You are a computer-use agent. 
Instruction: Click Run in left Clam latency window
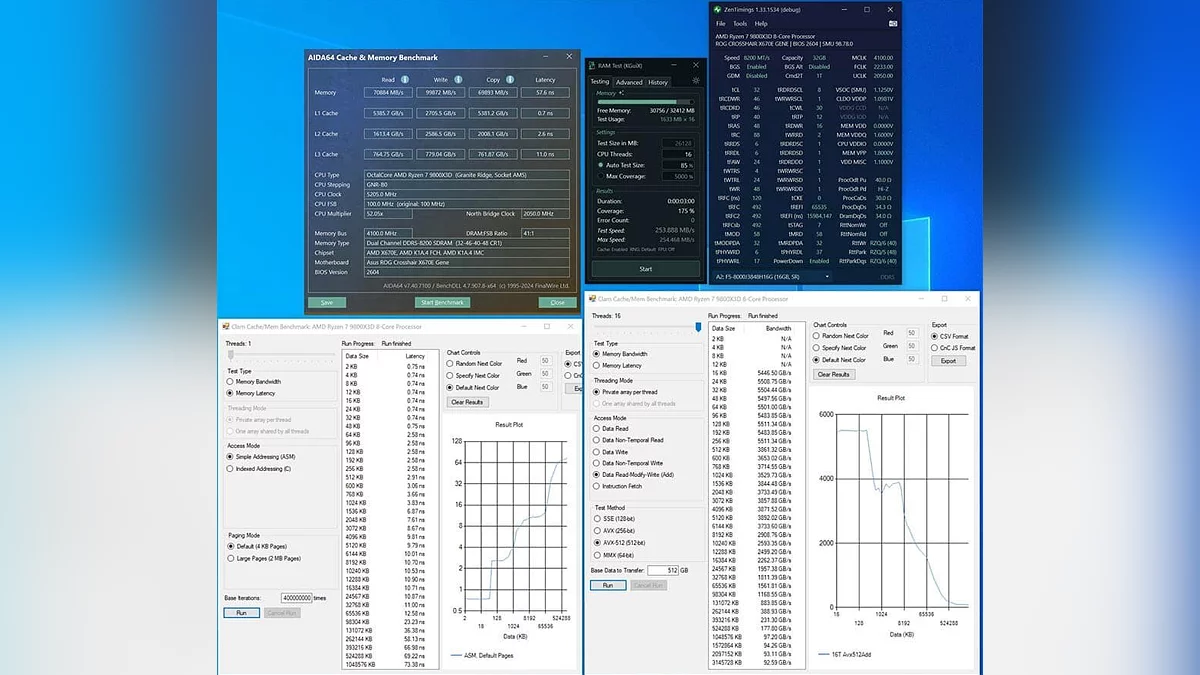point(241,612)
